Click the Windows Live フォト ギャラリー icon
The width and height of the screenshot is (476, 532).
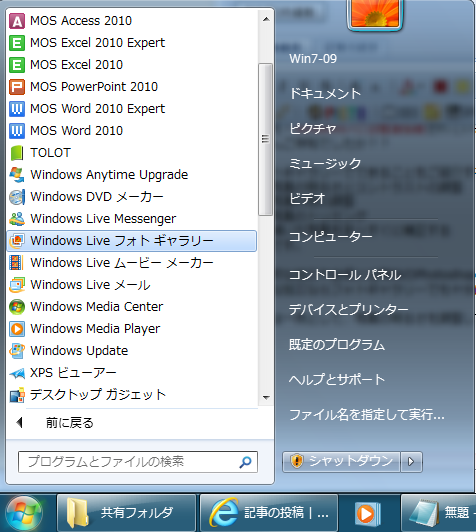point(17,241)
